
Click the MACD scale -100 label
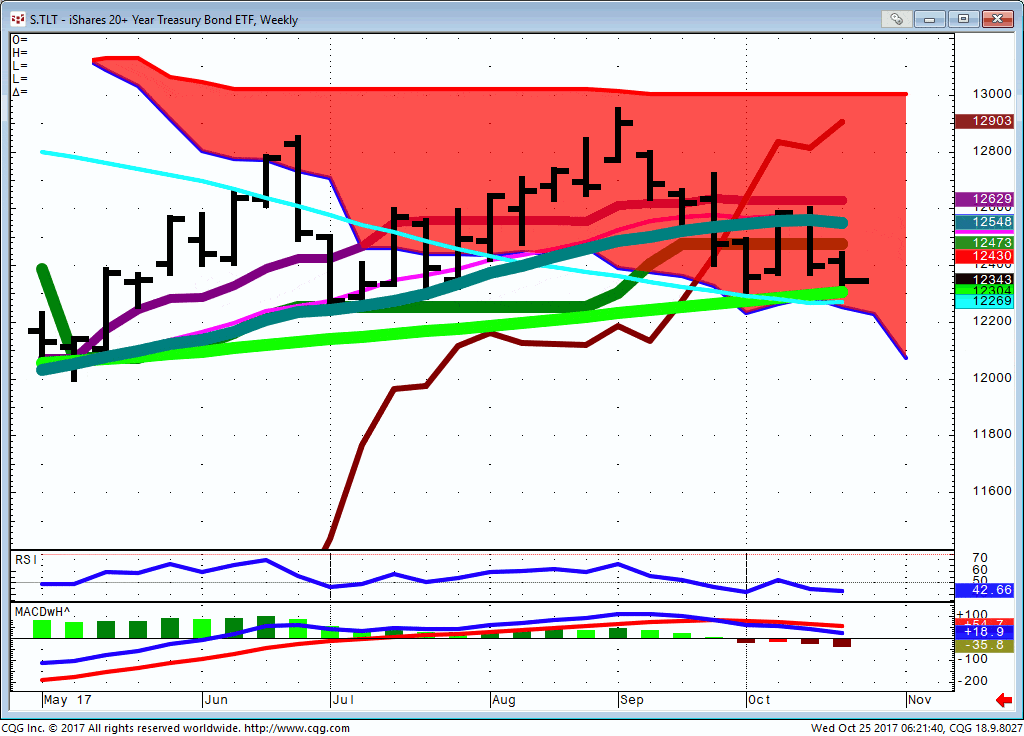click(972, 659)
